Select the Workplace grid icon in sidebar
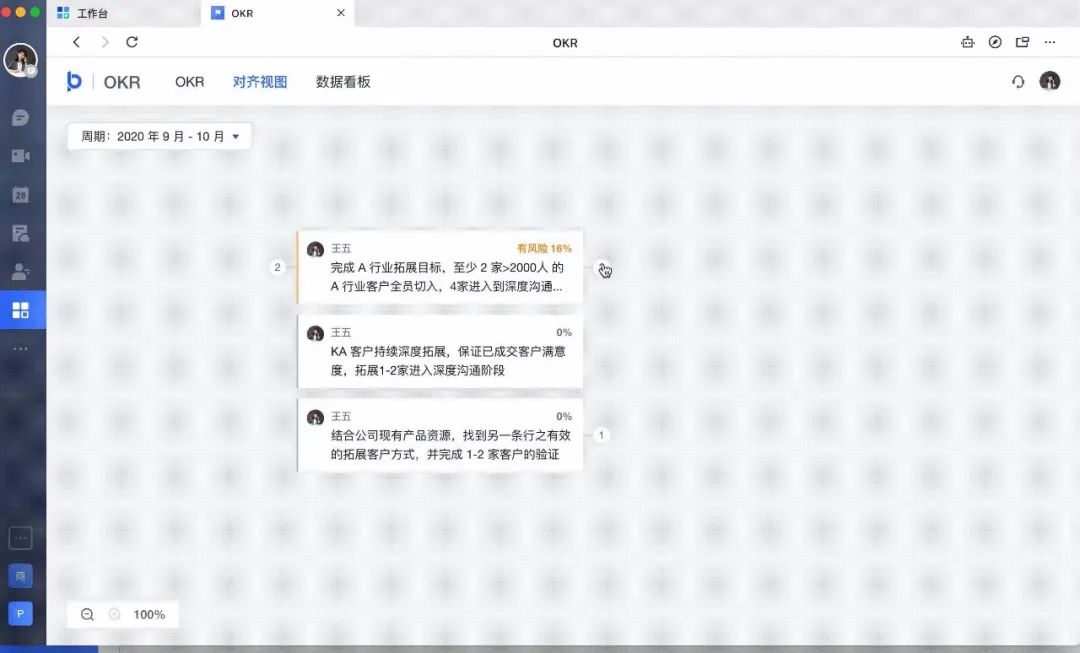This screenshot has width=1080, height=653. (21, 310)
